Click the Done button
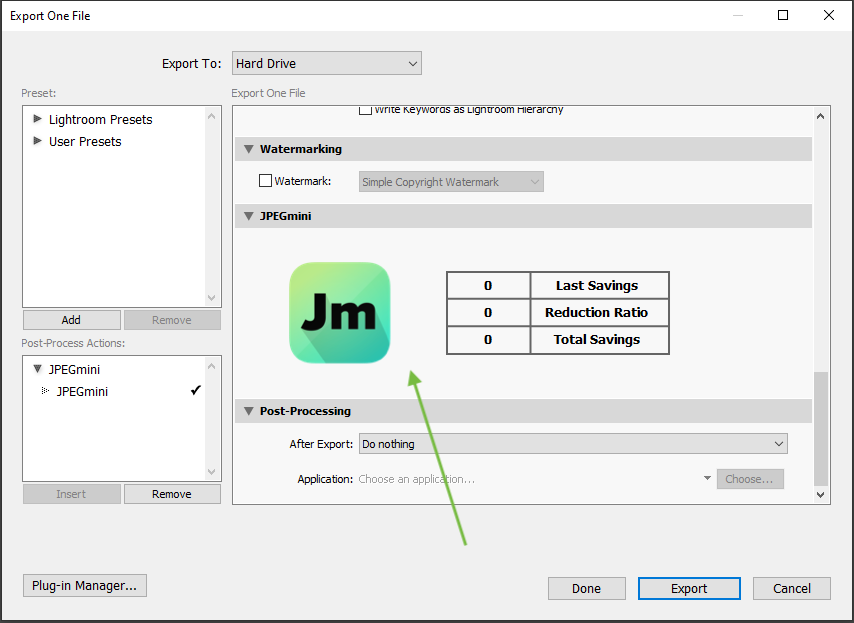Screen dimensions: 854x623 [x=587, y=589]
